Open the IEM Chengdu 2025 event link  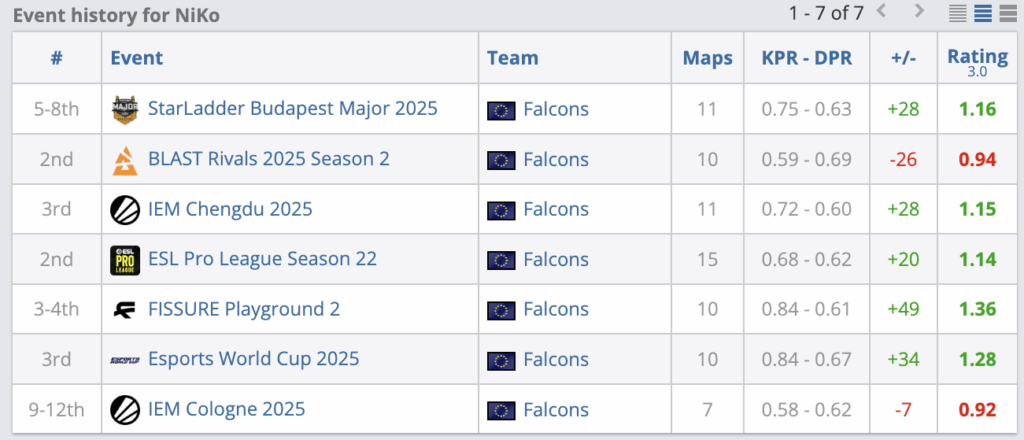[229, 209]
